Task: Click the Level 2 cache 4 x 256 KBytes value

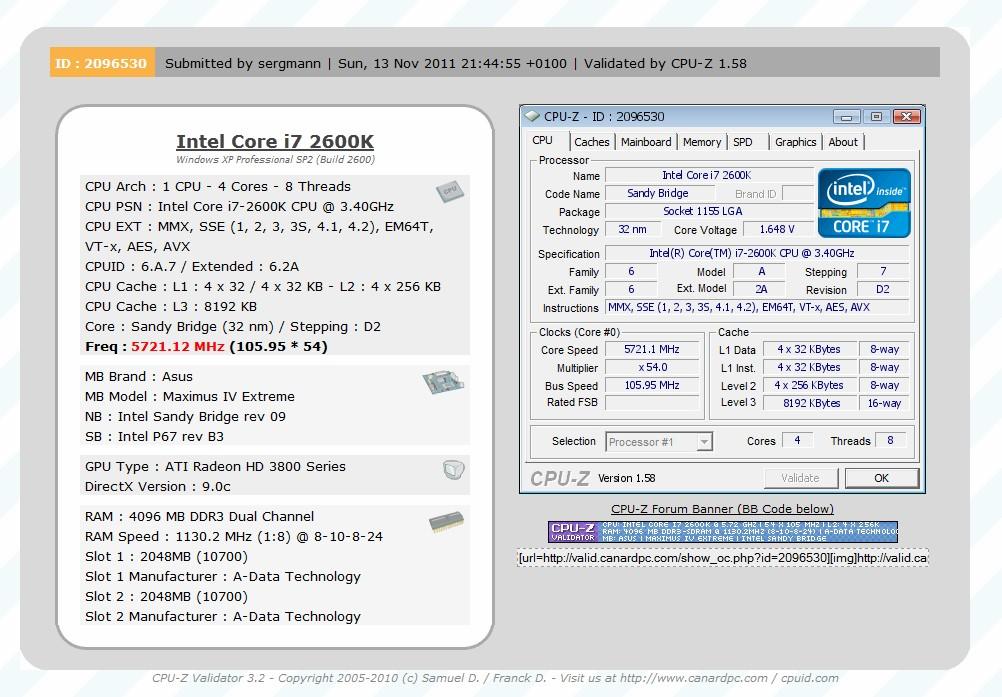Action: (x=809, y=385)
